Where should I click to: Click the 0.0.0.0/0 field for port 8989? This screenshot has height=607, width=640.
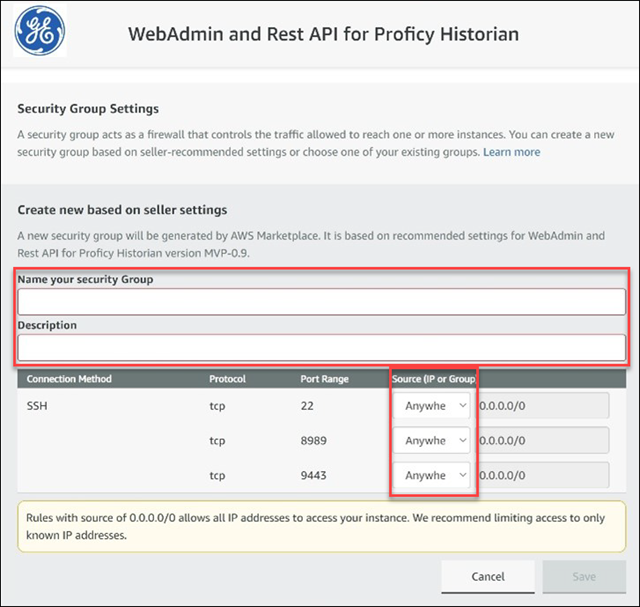(544, 440)
